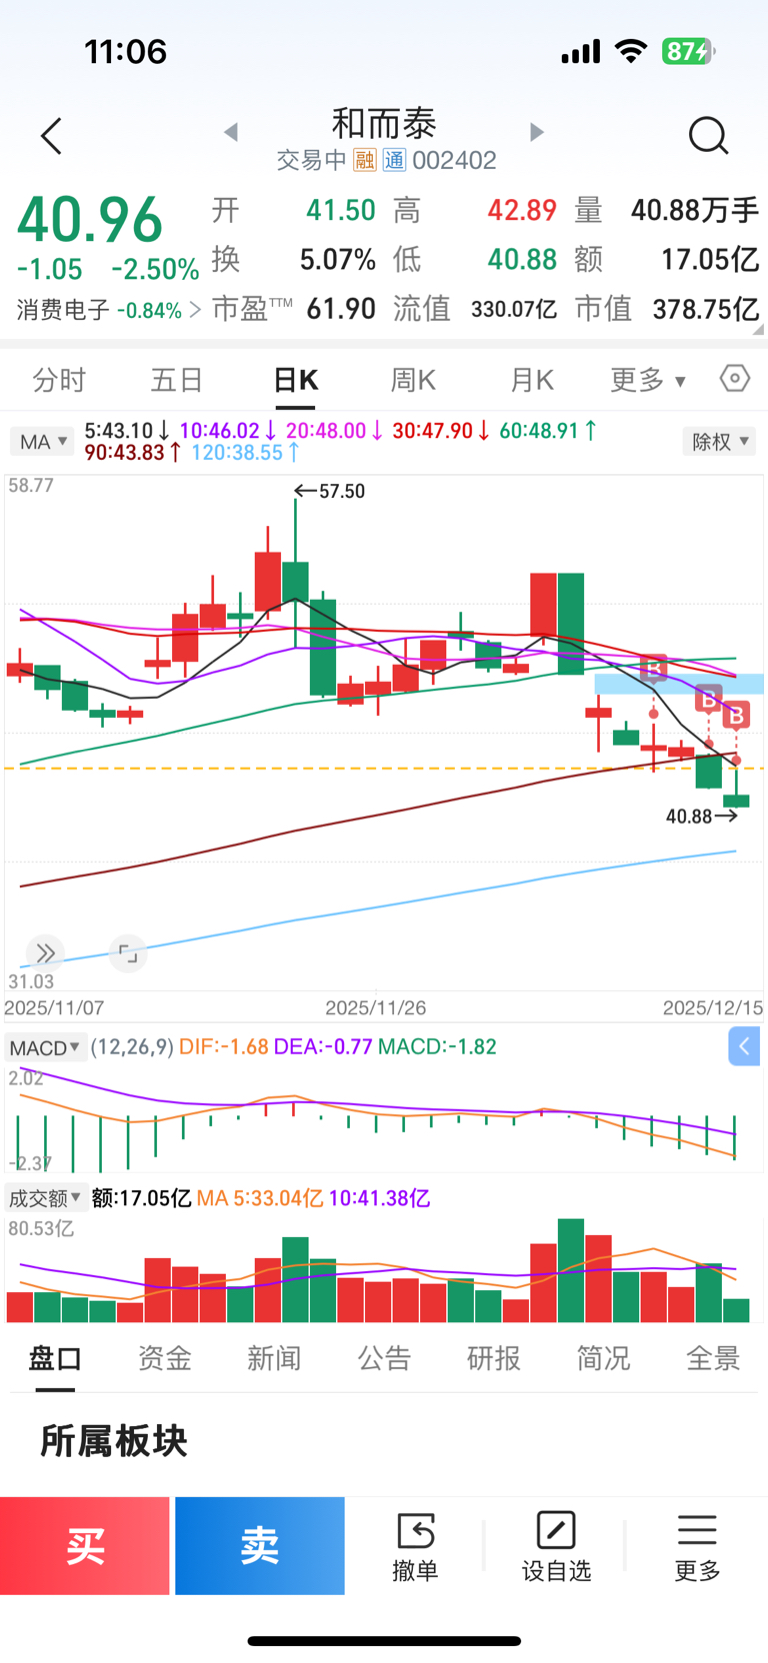Tap the turnover rate 5.07%
768x1663 pixels.
338,260
